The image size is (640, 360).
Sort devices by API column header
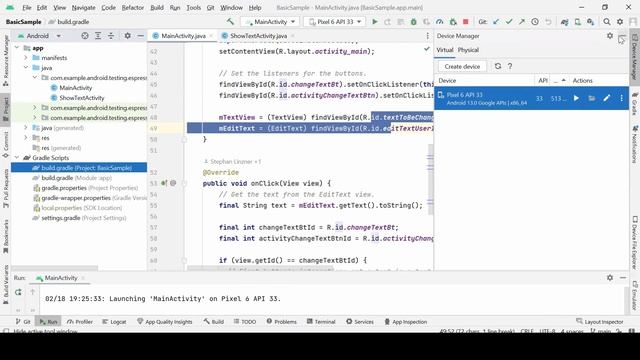(x=543, y=80)
